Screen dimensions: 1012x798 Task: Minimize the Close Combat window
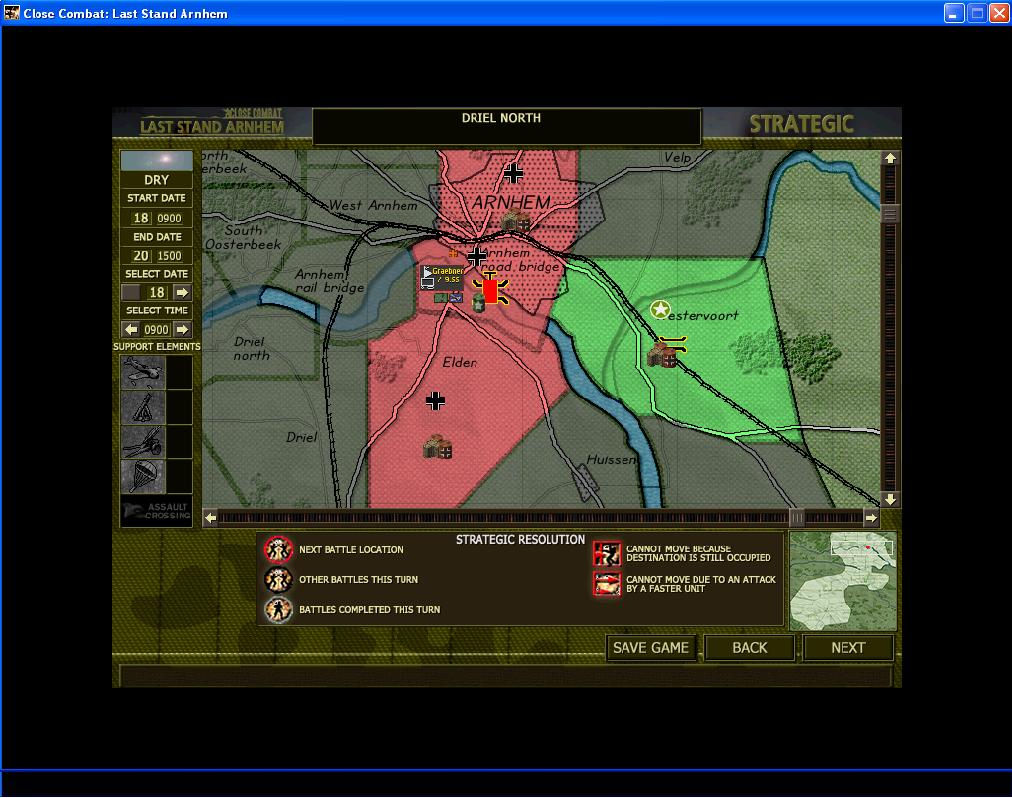coord(954,13)
